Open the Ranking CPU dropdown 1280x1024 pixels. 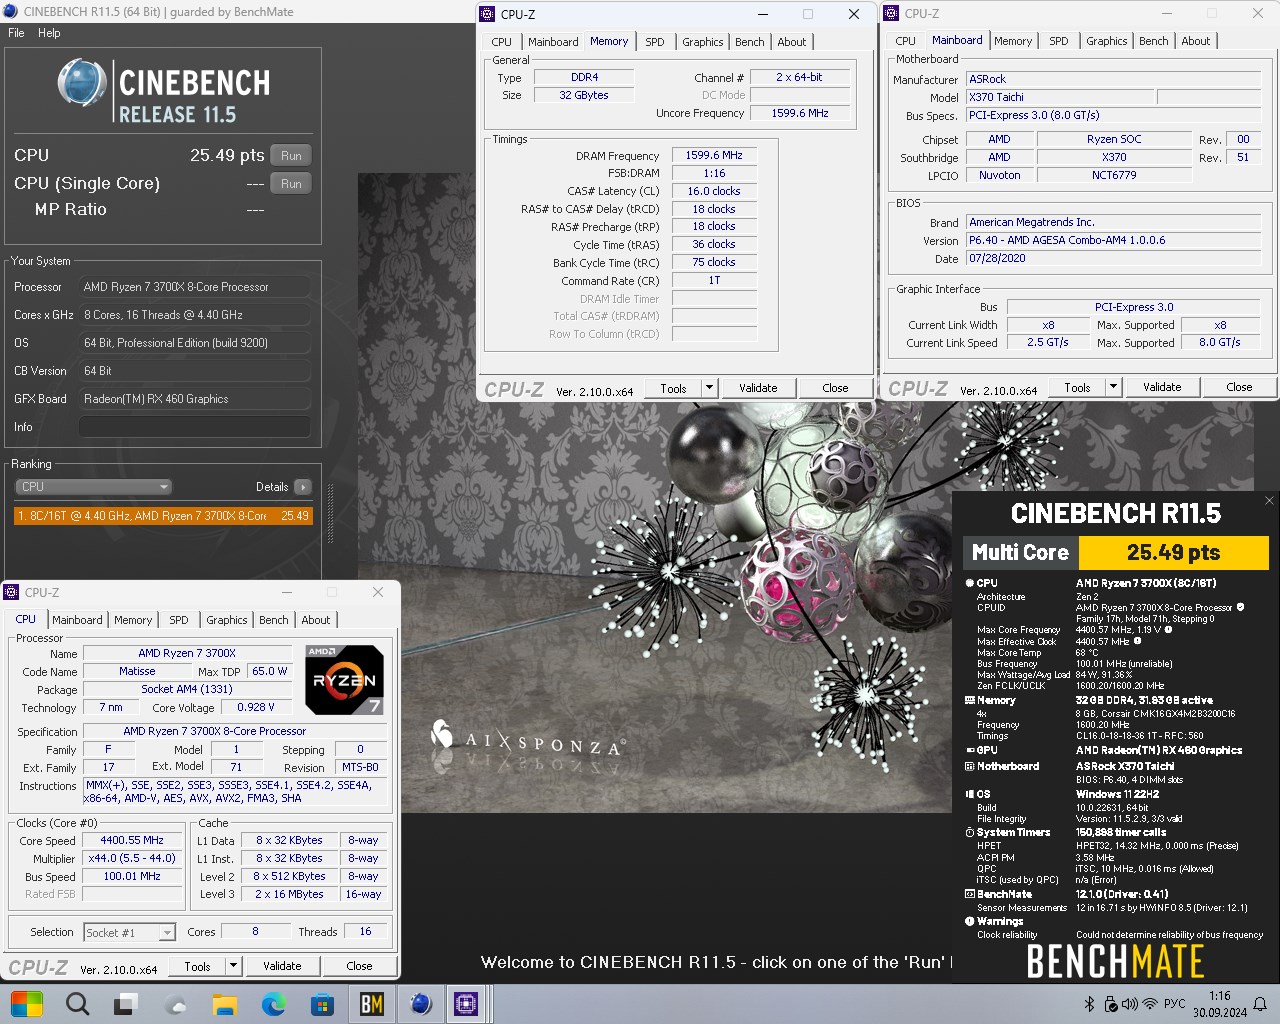click(x=94, y=487)
